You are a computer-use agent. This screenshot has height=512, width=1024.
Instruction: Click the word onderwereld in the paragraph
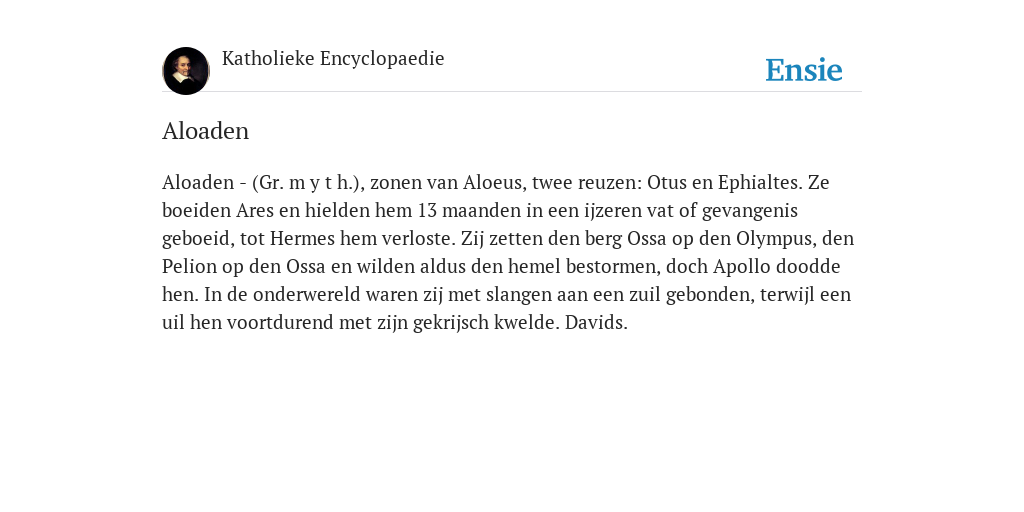(x=306, y=295)
